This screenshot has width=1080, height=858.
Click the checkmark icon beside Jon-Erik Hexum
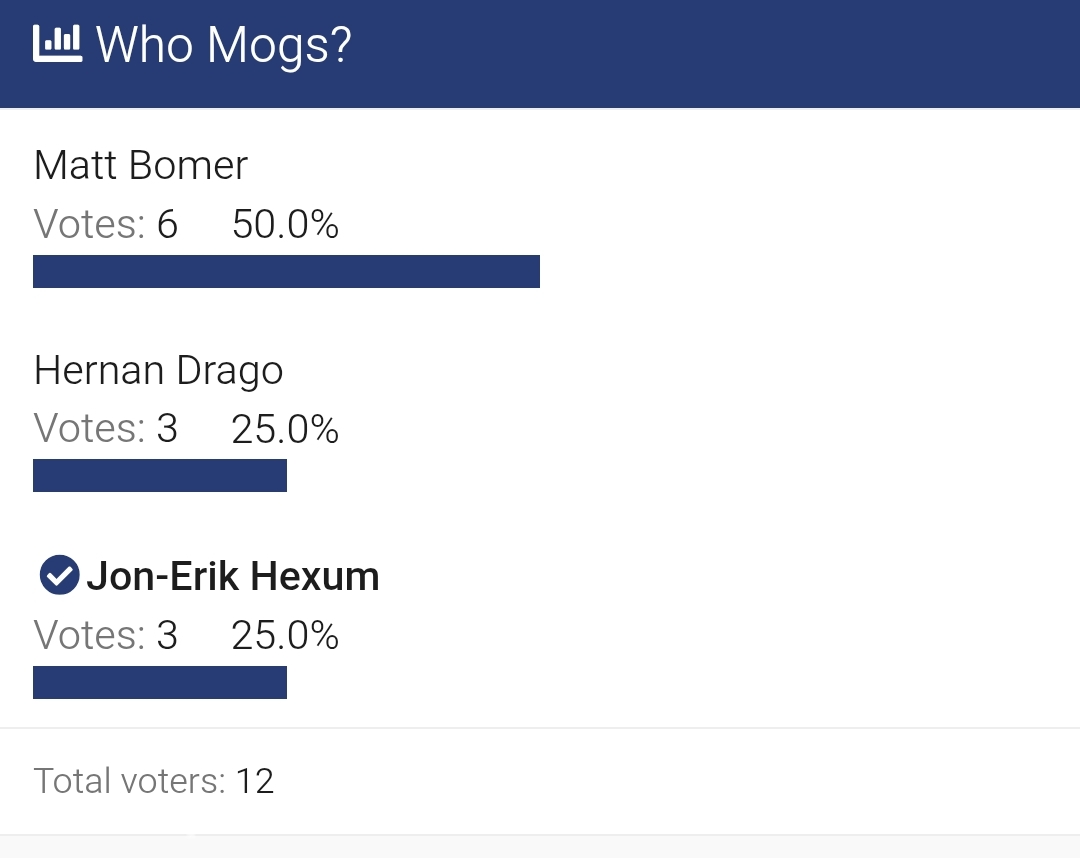pos(59,575)
